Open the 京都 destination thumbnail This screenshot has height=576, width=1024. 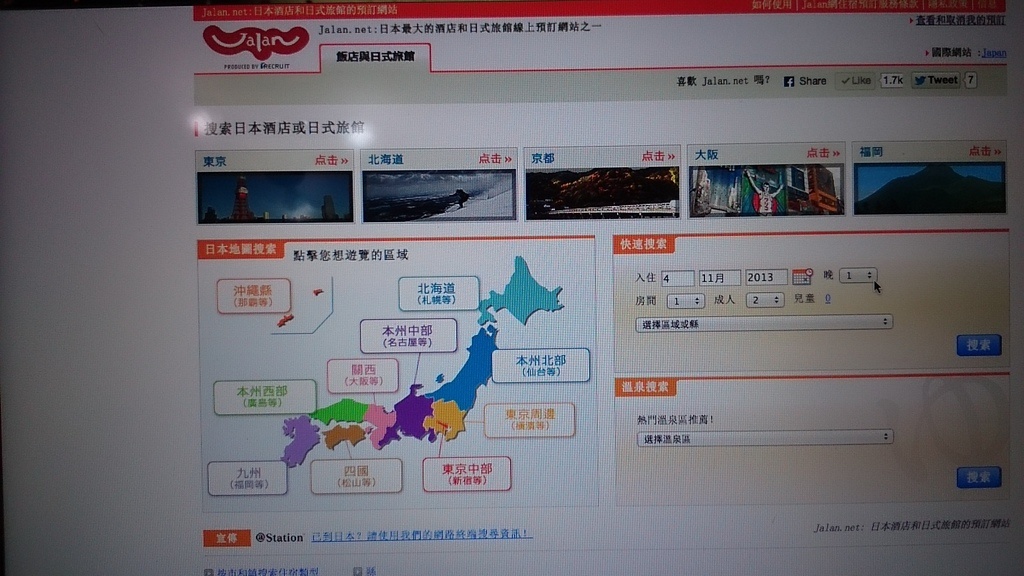[x=602, y=193]
